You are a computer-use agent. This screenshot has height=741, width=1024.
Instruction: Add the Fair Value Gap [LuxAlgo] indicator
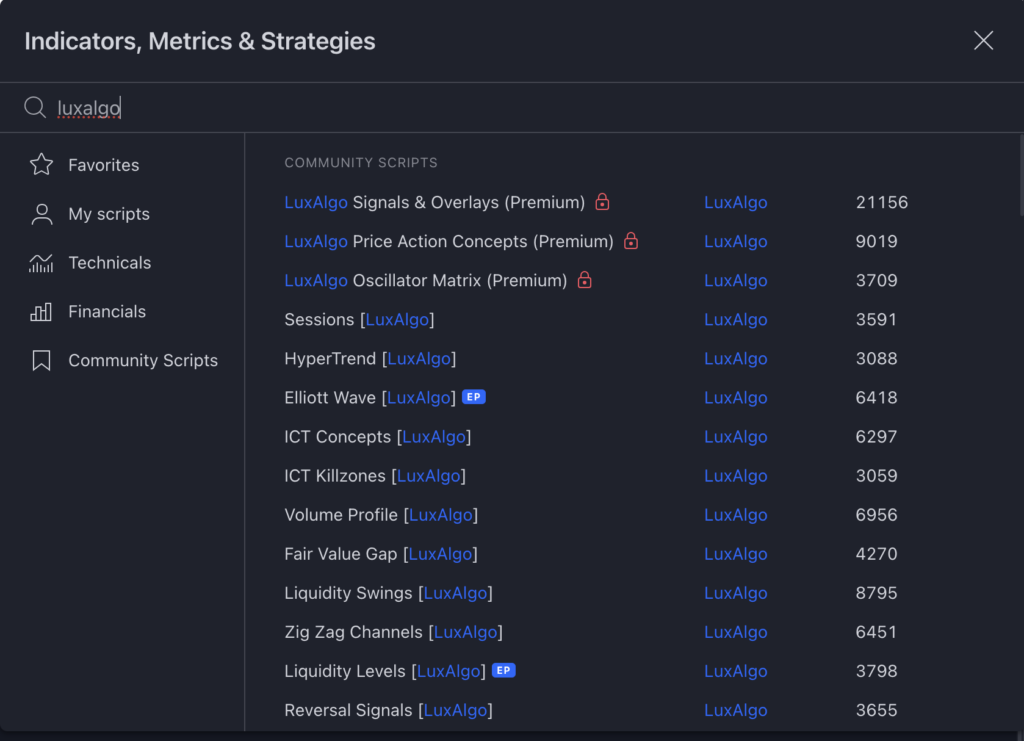[381, 554]
